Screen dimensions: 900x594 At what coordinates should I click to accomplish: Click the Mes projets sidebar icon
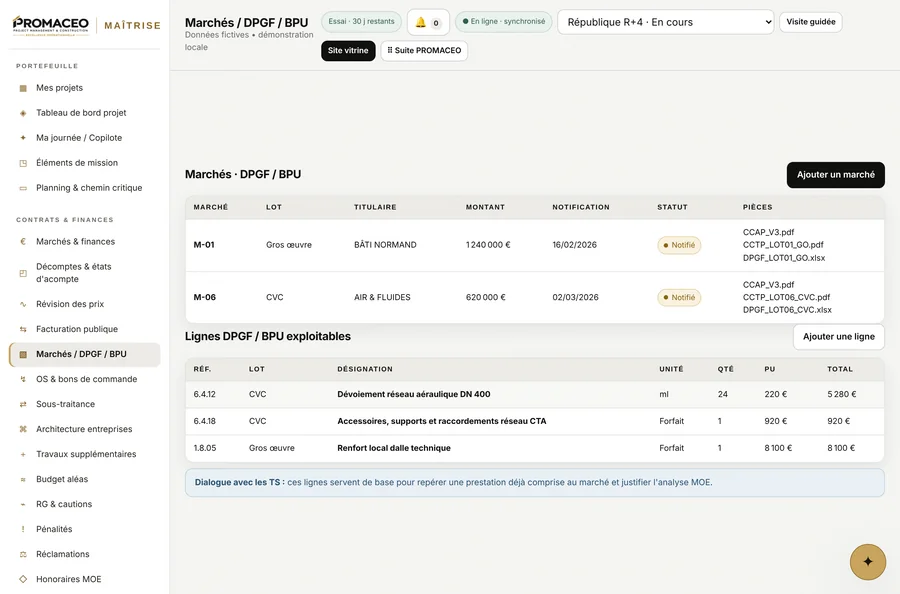(x=23, y=88)
